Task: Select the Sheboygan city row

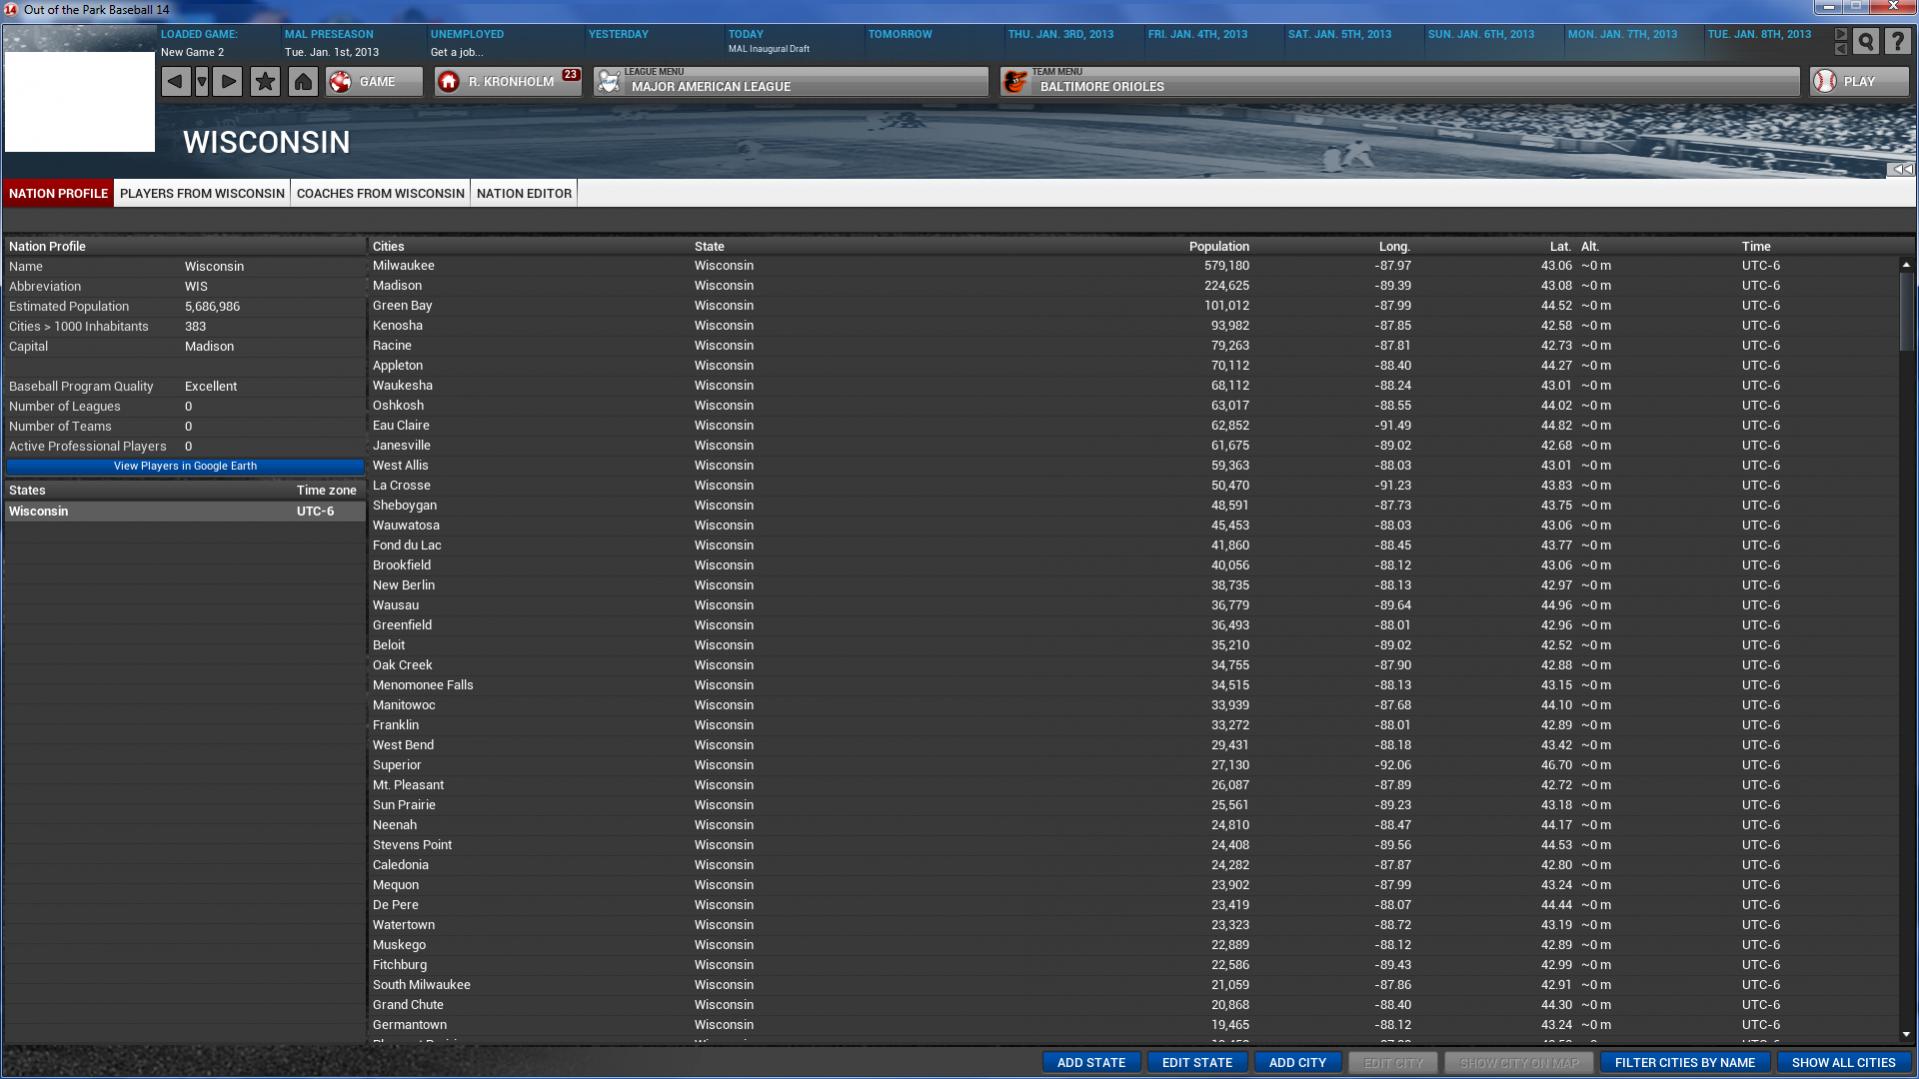Action: click(1134, 506)
